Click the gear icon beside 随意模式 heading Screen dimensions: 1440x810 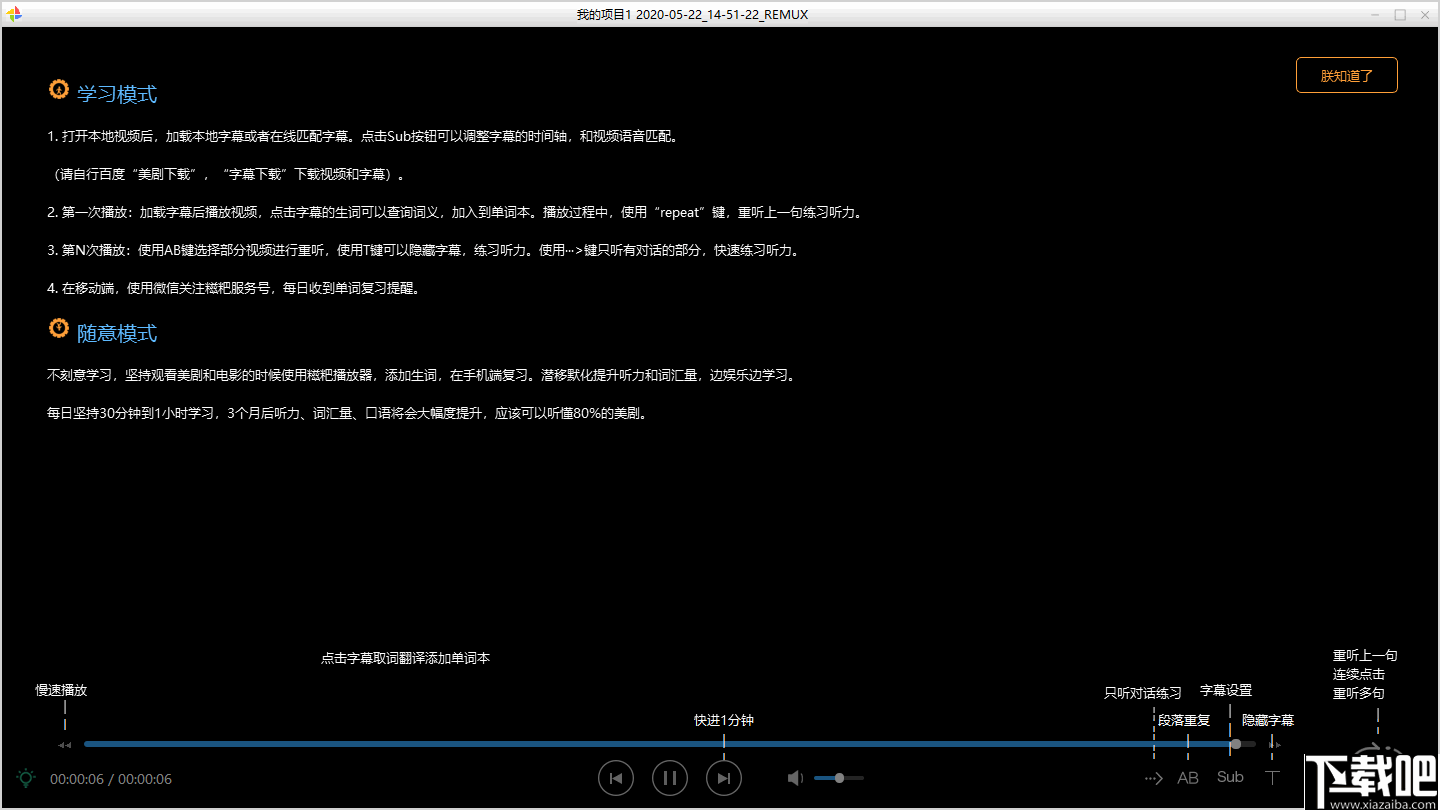[58, 328]
